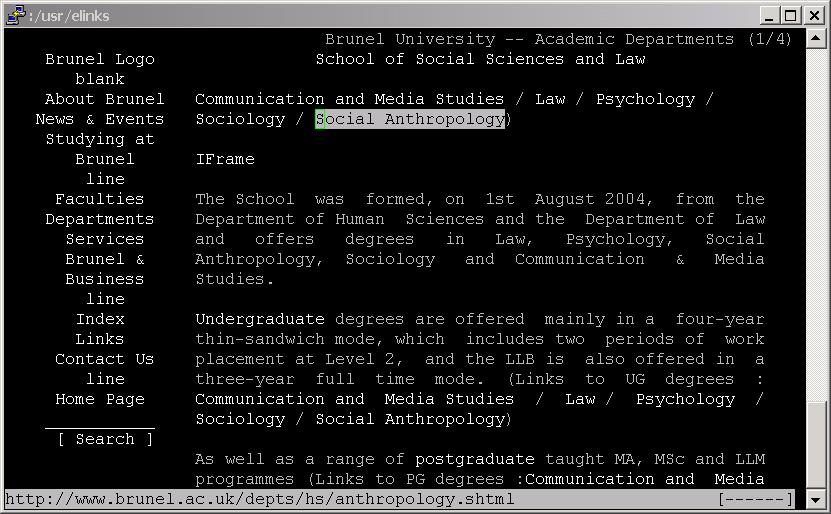Open the postgraduate link in last paragraph
The width and height of the screenshot is (831, 514).
click(474, 459)
